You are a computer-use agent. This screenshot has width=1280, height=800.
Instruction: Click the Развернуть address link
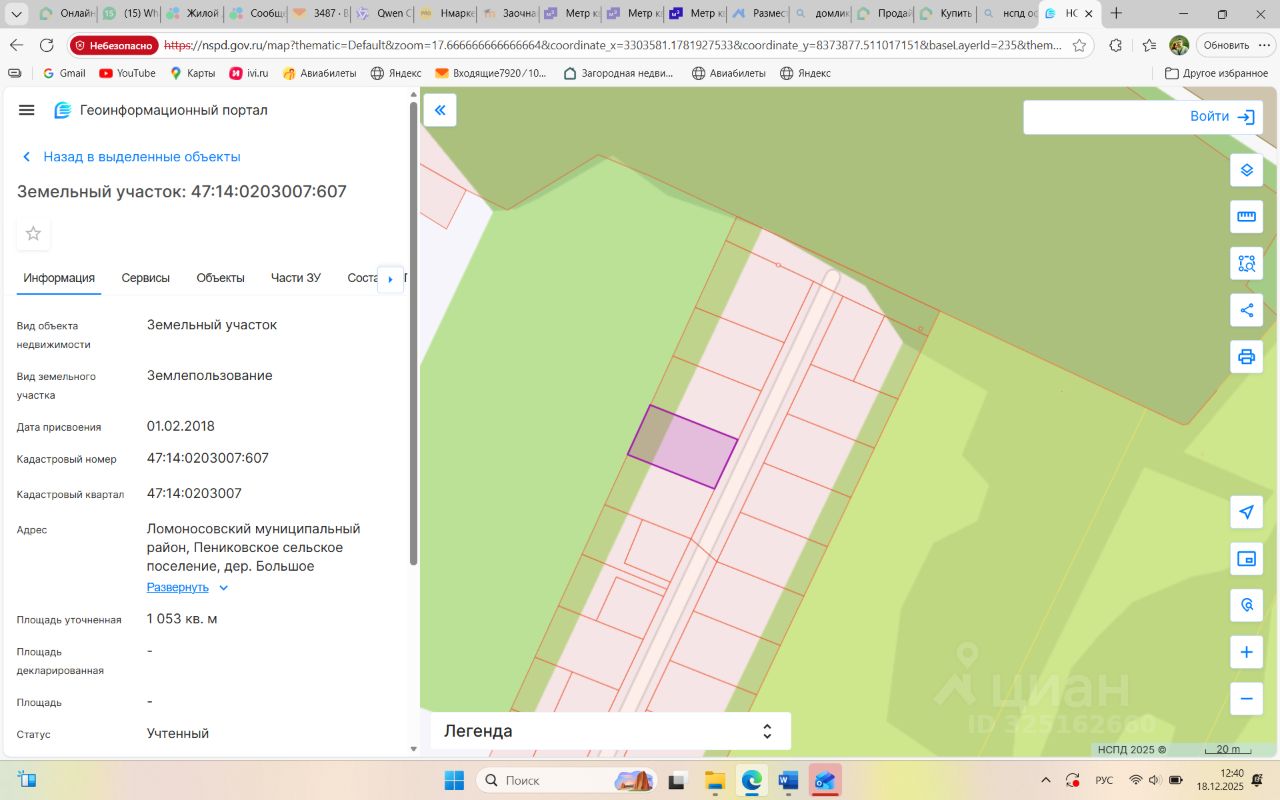point(178,588)
